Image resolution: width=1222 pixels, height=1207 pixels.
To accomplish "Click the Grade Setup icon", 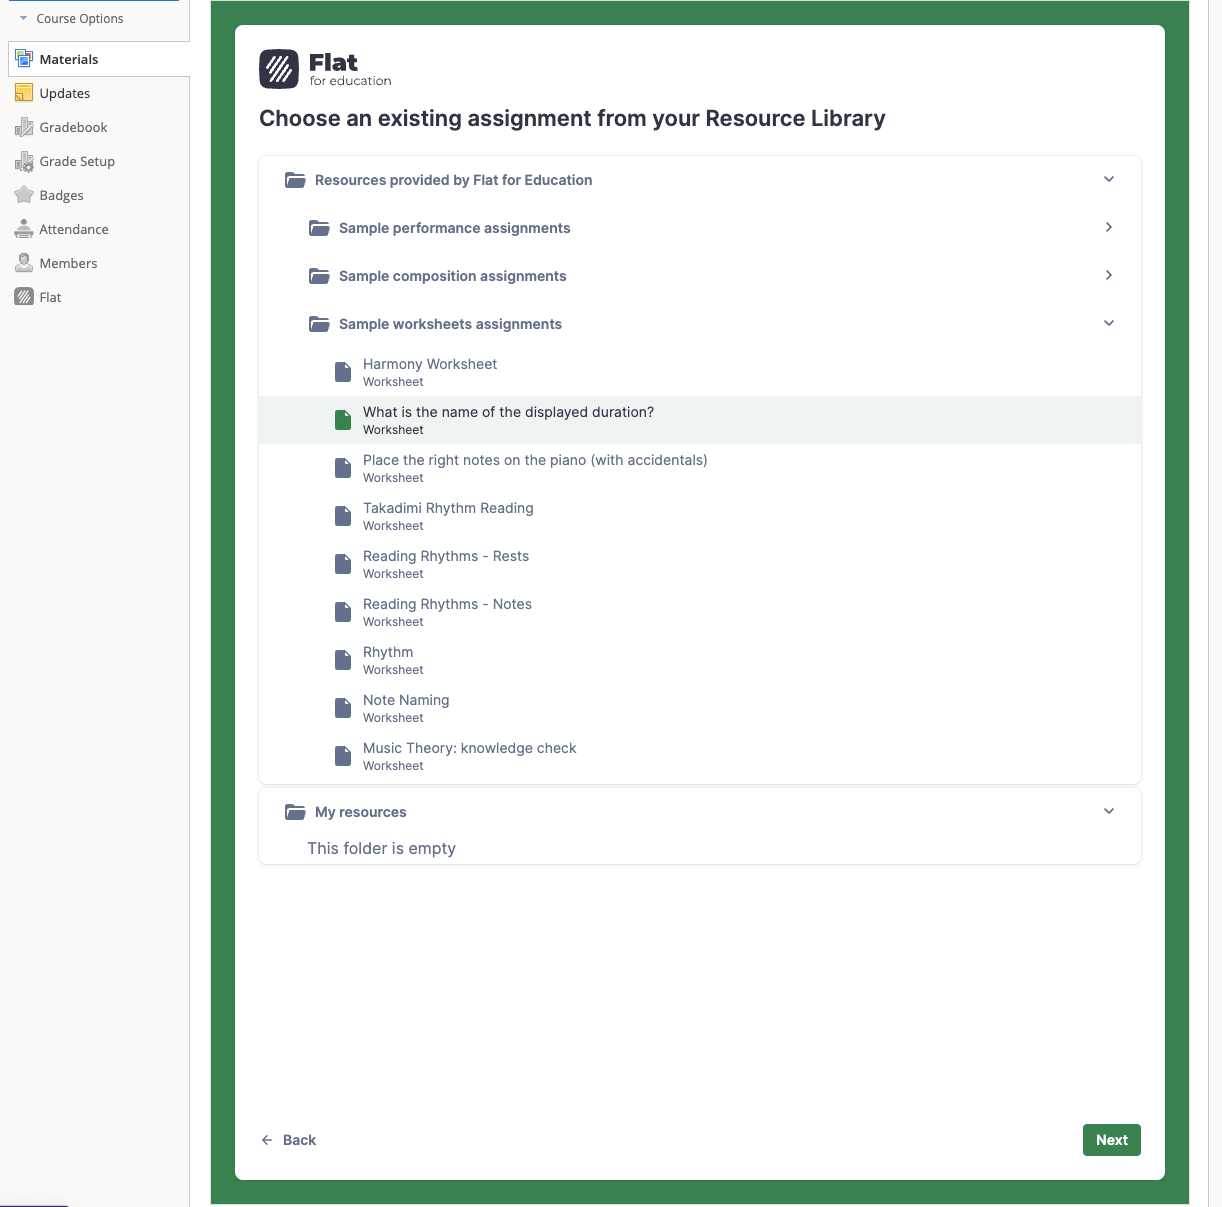I will pyautogui.click(x=24, y=161).
